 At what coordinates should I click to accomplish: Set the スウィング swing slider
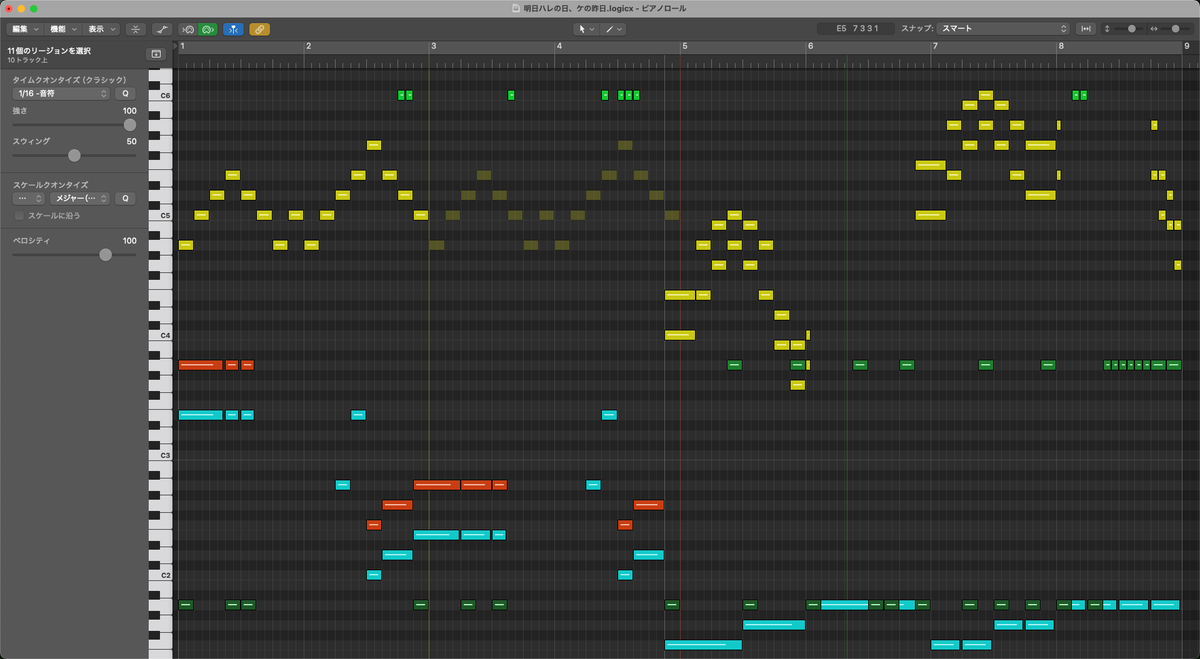tap(74, 156)
